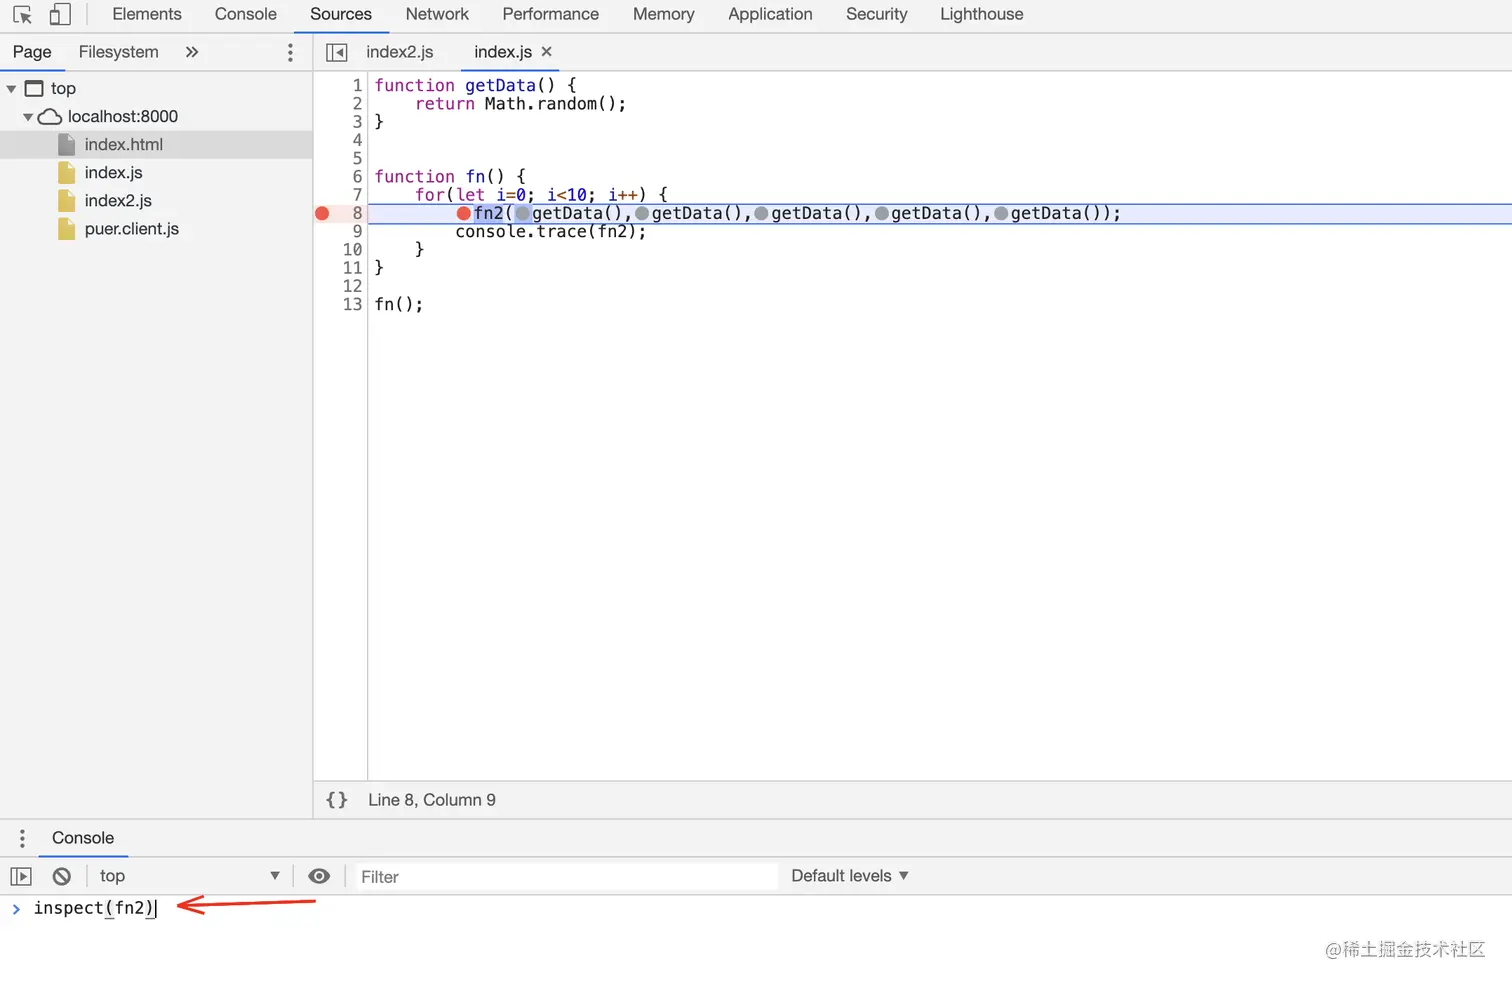The height and width of the screenshot is (986, 1512).
Task: Switch to the Performance tab
Action: coord(551,14)
